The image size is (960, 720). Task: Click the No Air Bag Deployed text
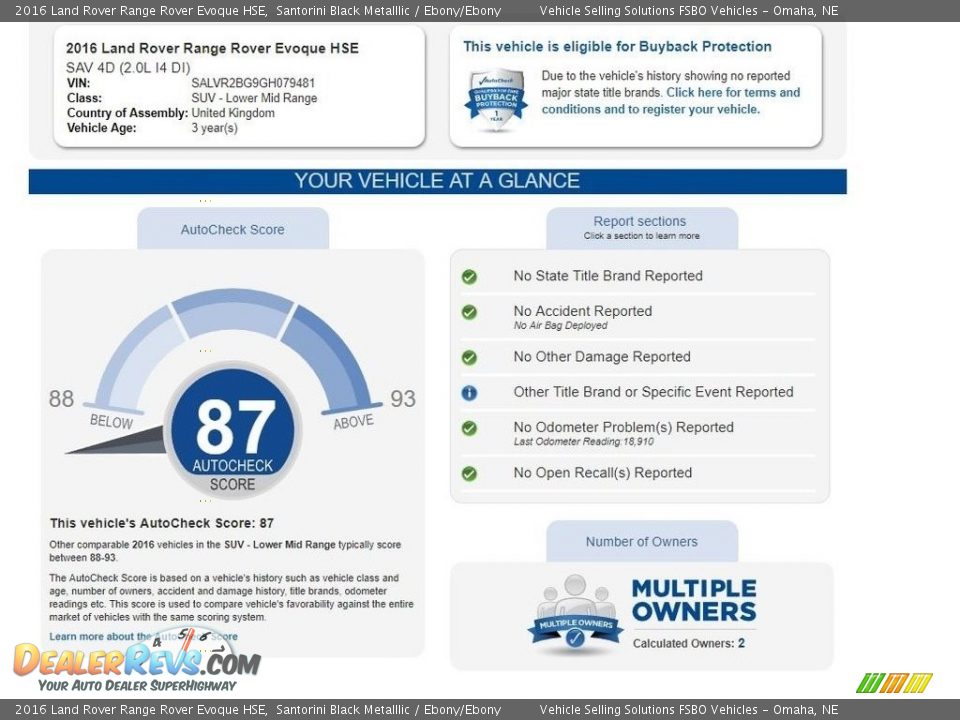coord(560,326)
